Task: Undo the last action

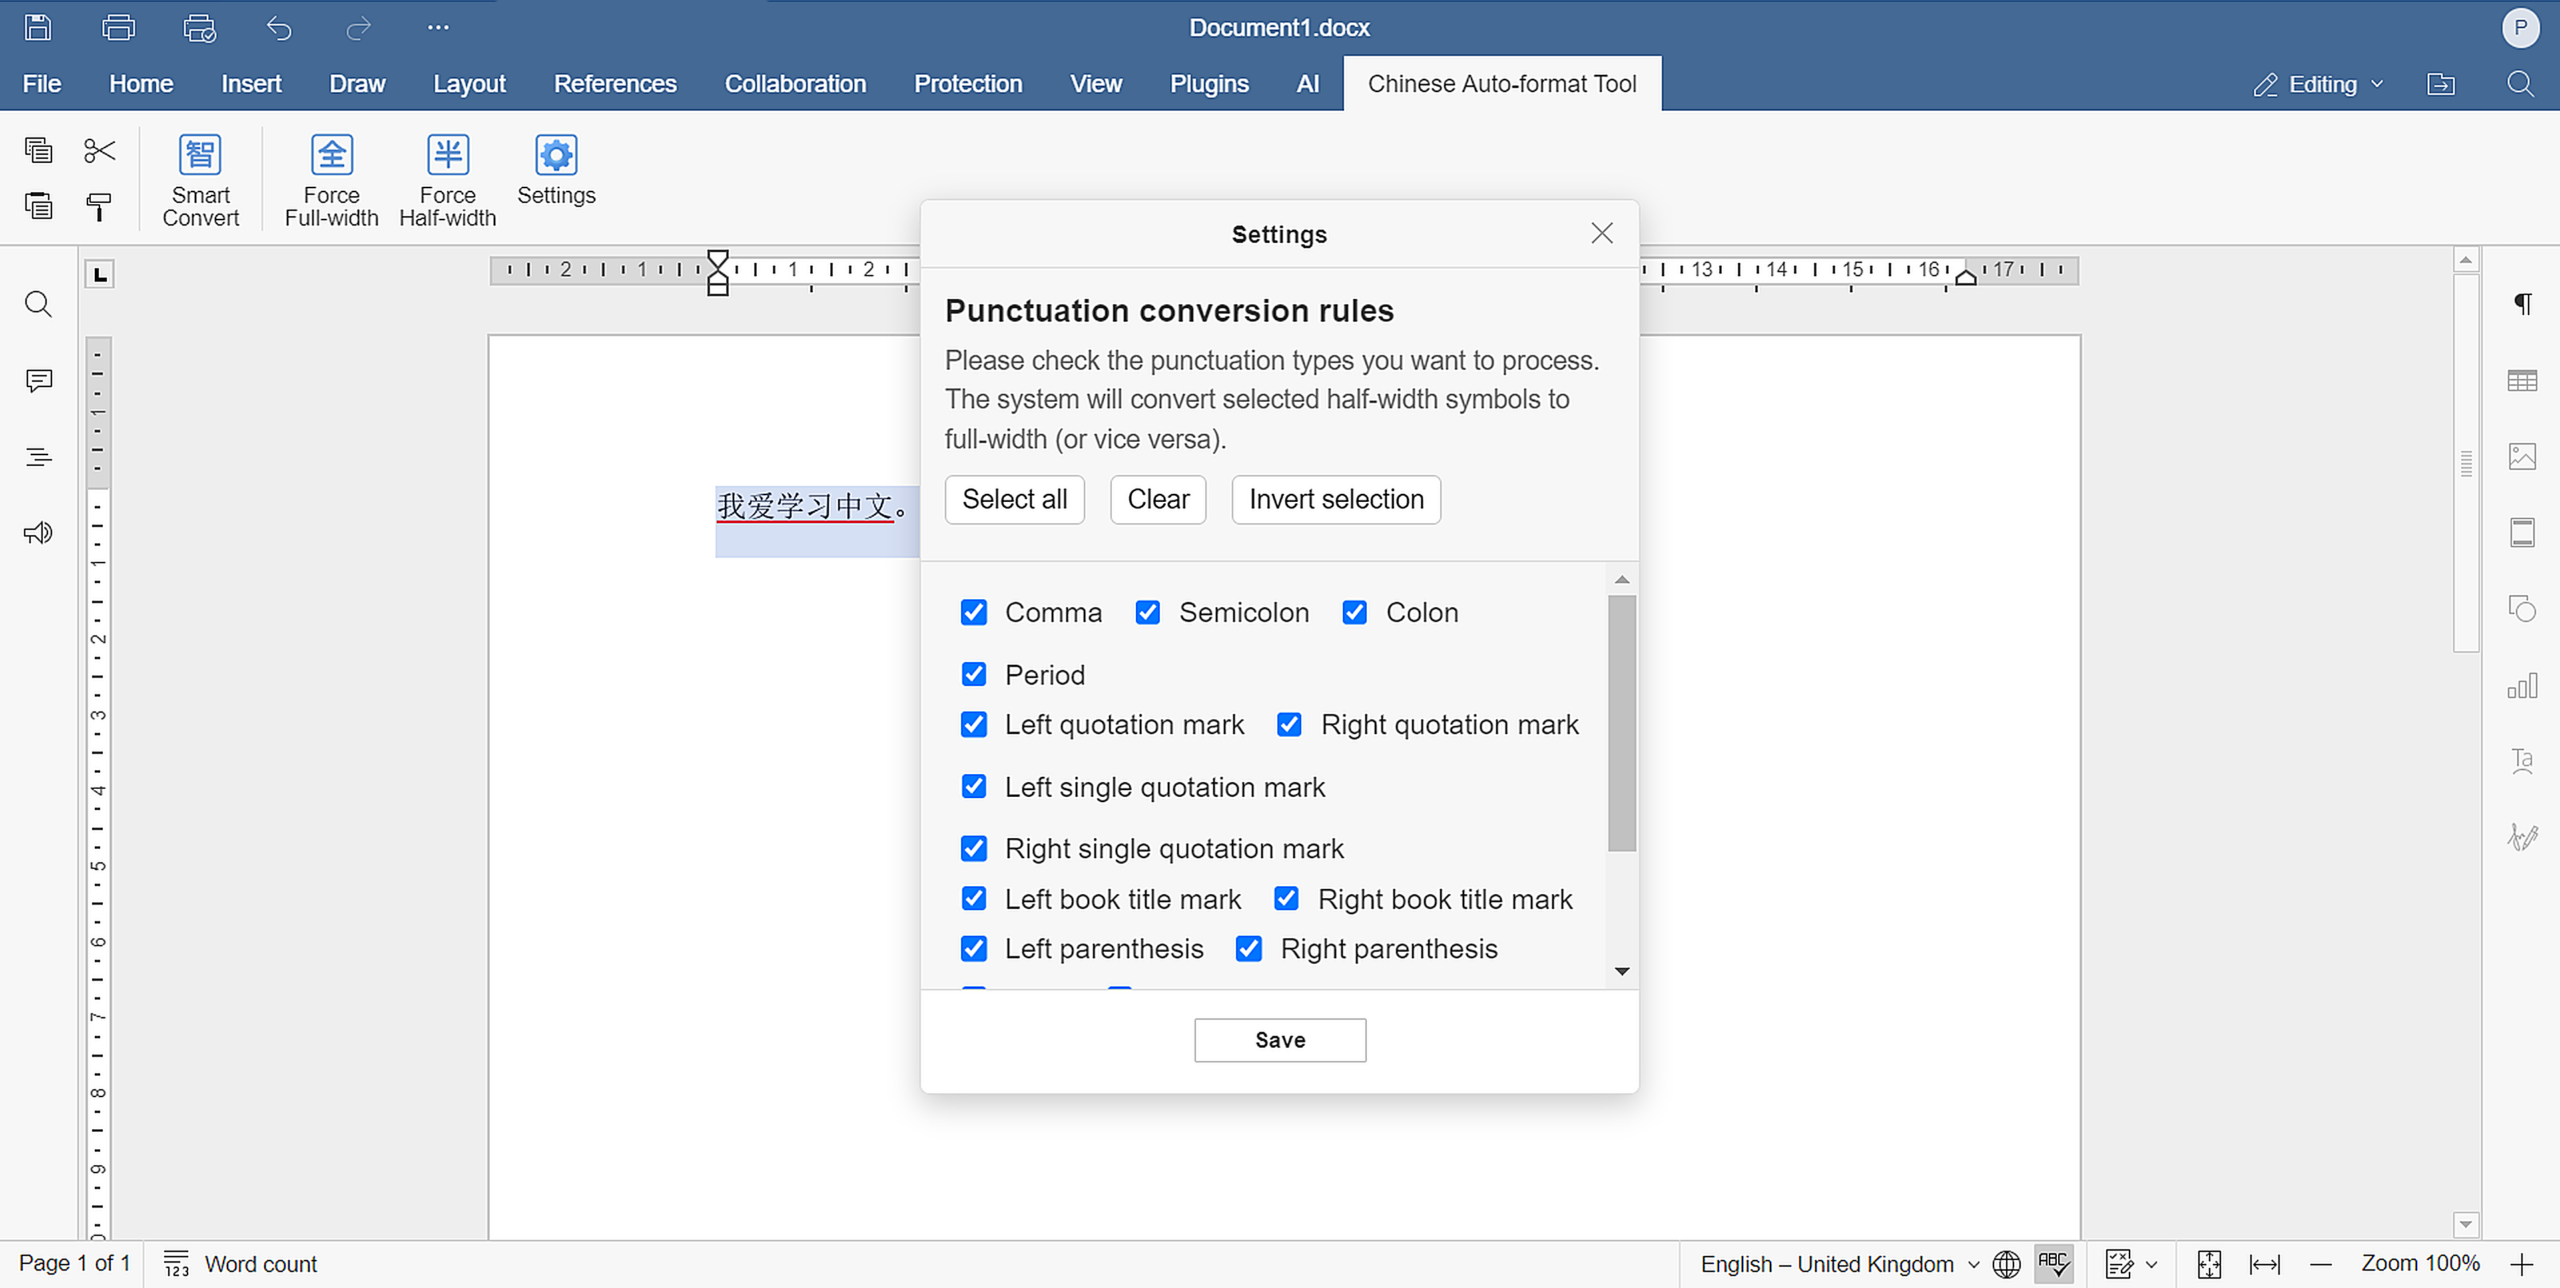Action: [279, 28]
